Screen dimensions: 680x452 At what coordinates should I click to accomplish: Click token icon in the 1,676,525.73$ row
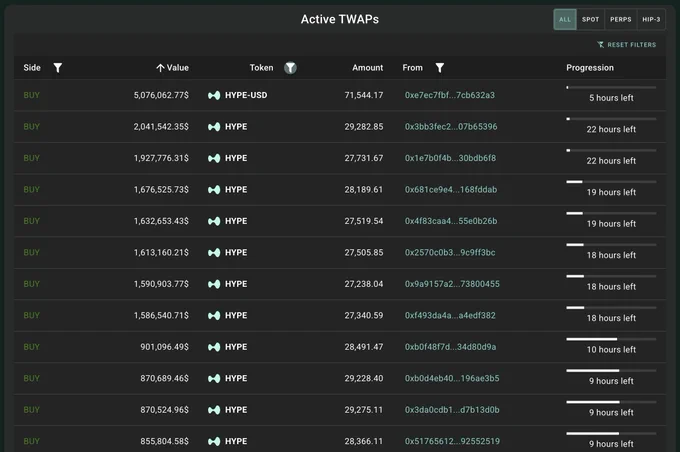[214, 190]
